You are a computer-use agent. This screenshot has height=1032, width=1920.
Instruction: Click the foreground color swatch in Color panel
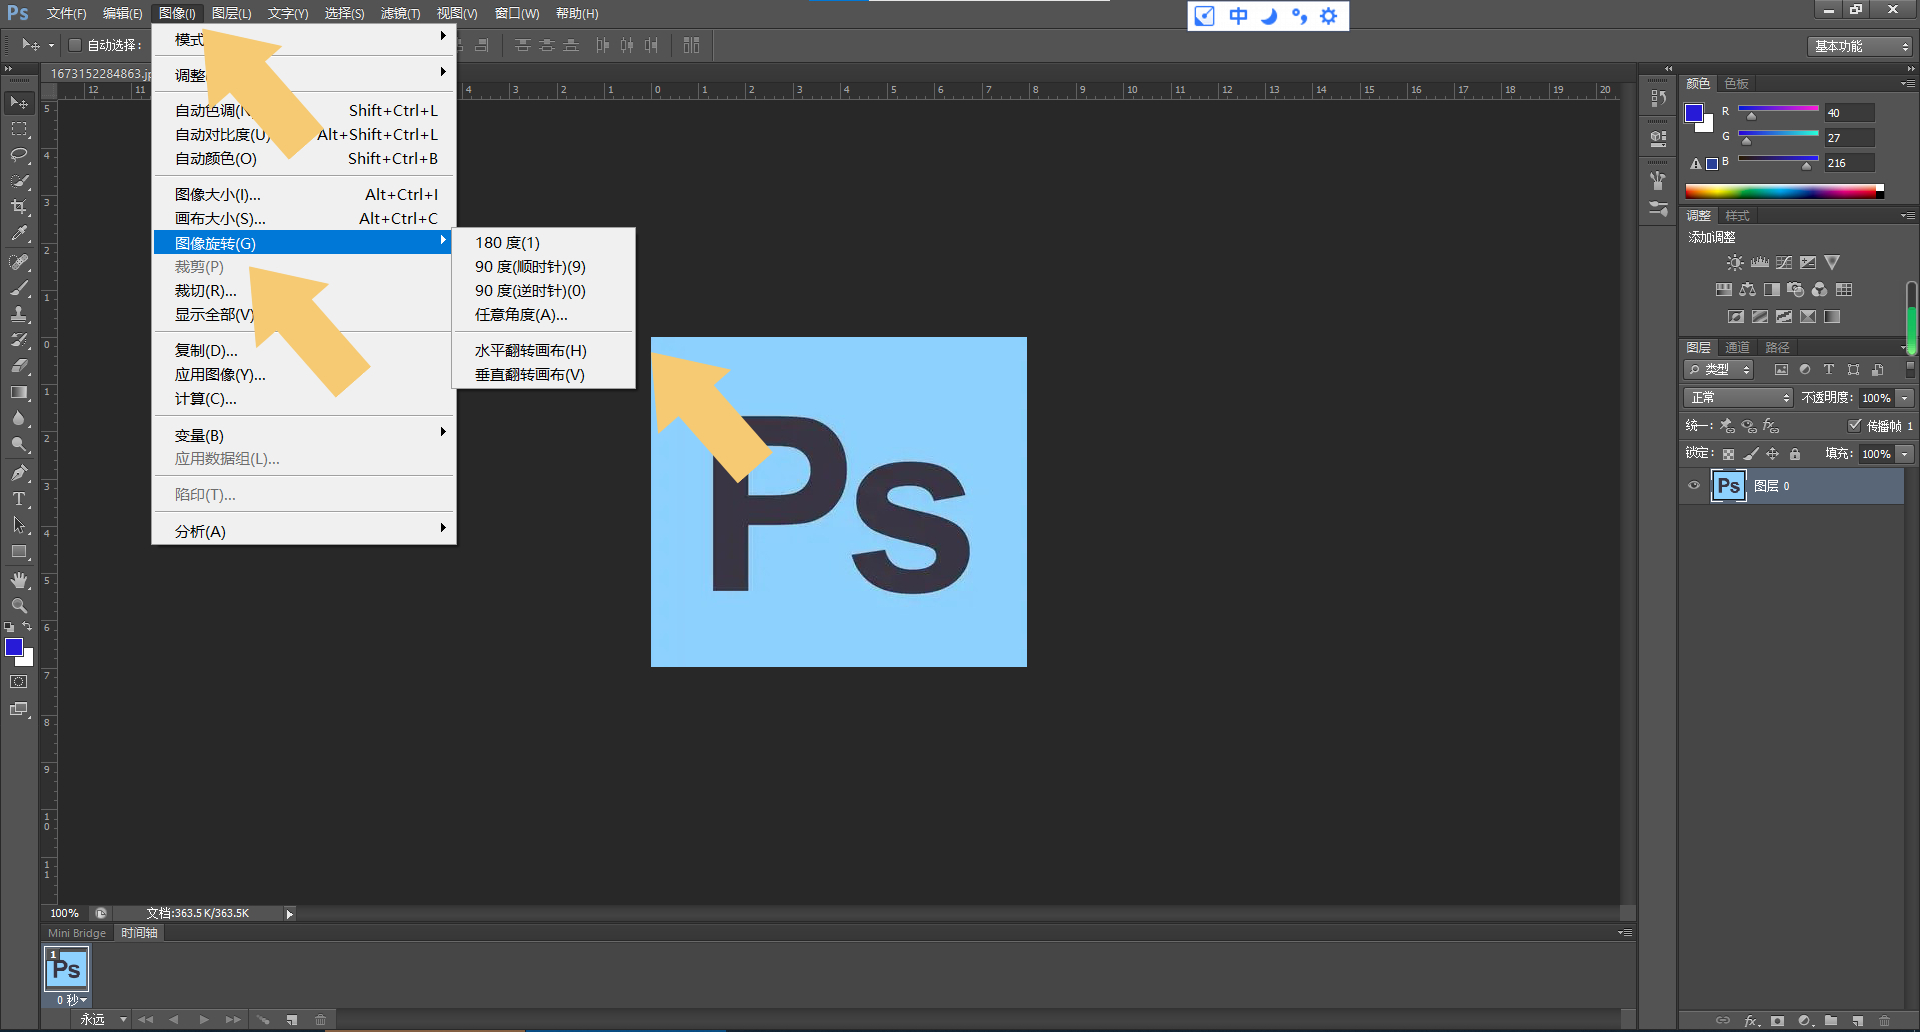point(1694,113)
